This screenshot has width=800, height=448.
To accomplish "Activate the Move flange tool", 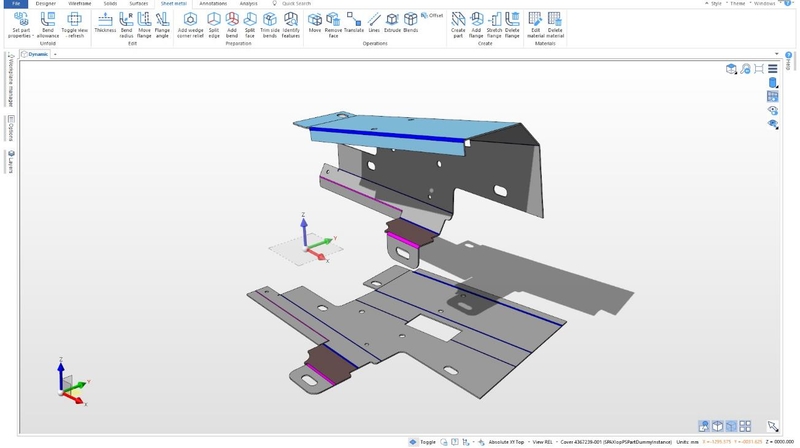I will [x=144, y=25].
